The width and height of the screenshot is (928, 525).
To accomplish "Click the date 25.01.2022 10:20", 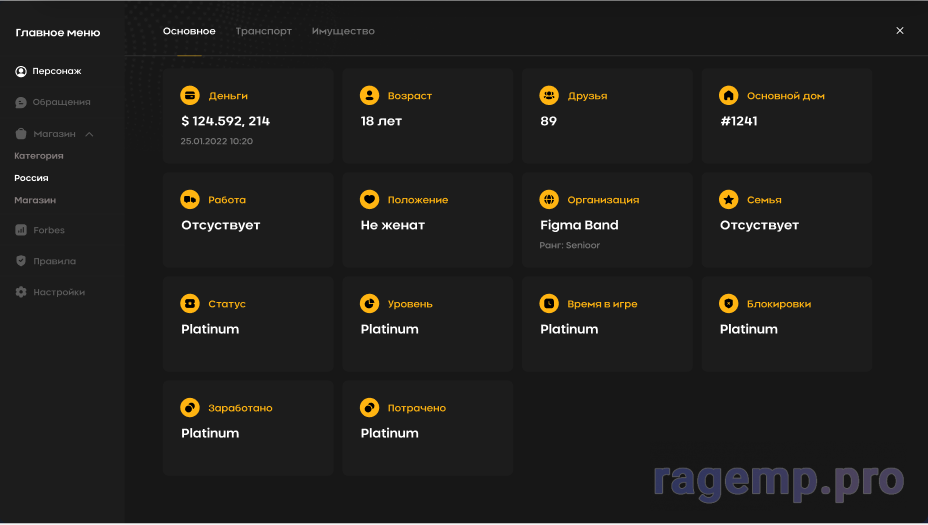I will pyautogui.click(x=217, y=141).
